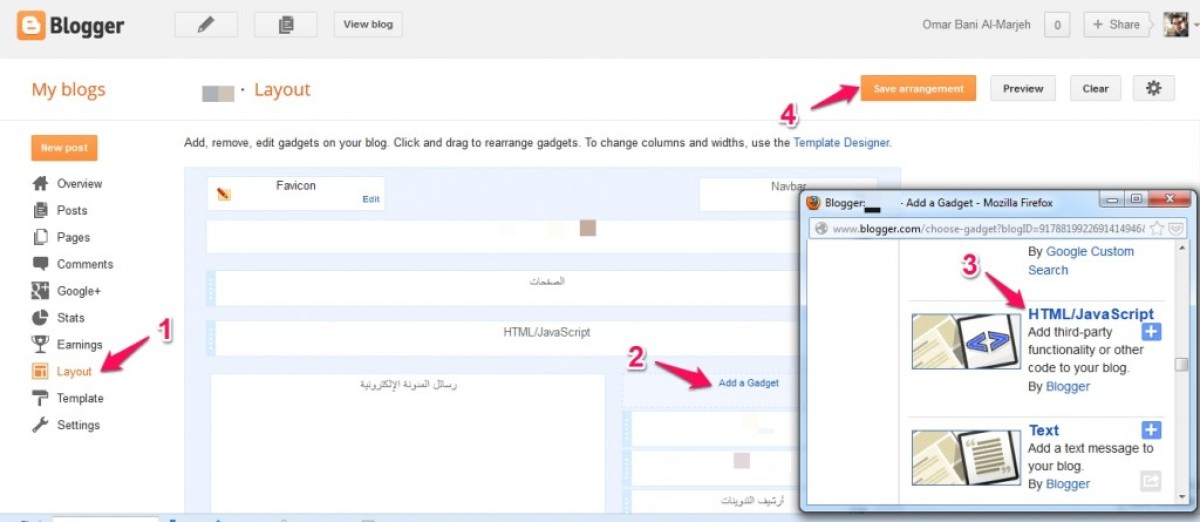Bookmark page with the star icon

[1157, 228]
